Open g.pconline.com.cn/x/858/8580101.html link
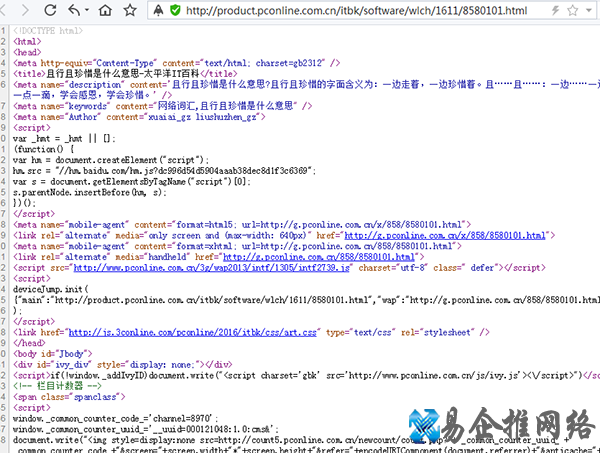600x453 pixels. (x=445, y=235)
